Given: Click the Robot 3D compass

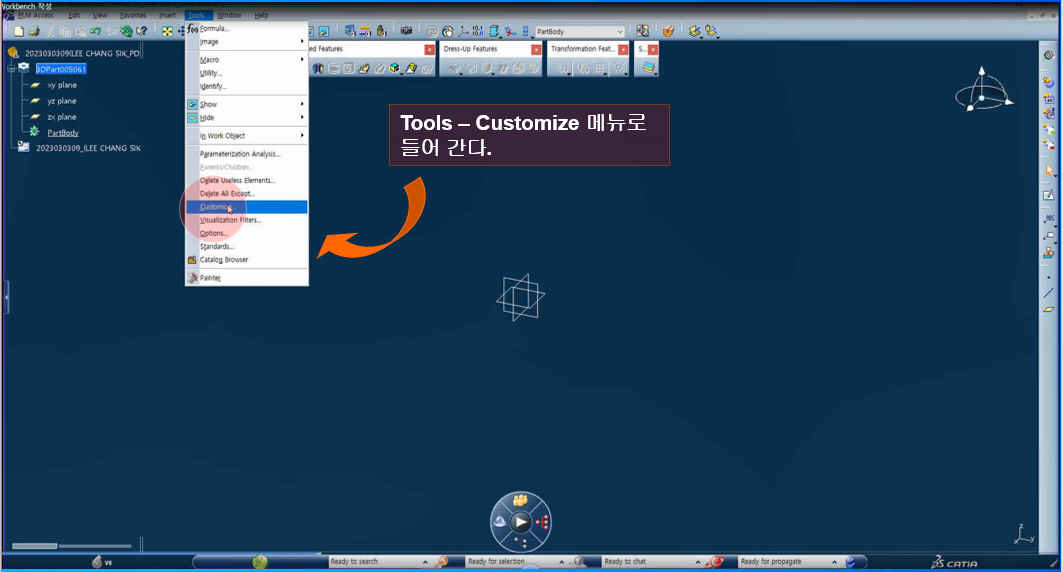Looking at the screenshot, I should tap(984, 91).
